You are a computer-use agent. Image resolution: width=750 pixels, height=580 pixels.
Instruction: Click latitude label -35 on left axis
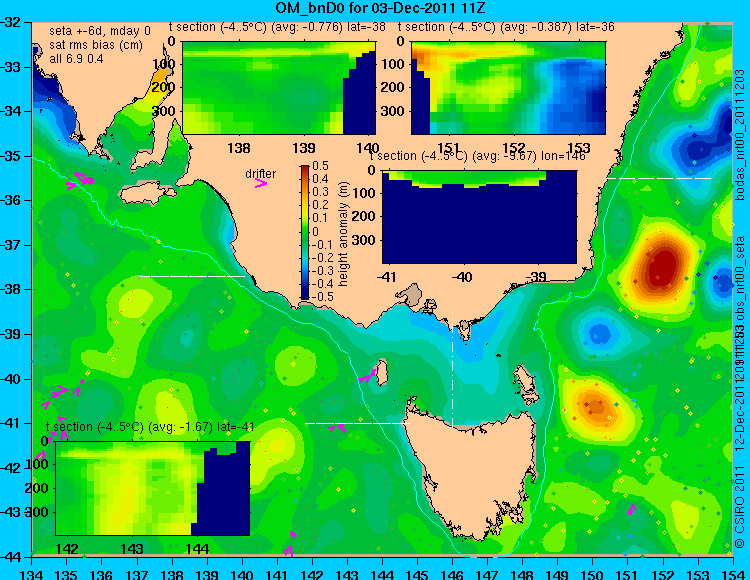(x=11, y=156)
